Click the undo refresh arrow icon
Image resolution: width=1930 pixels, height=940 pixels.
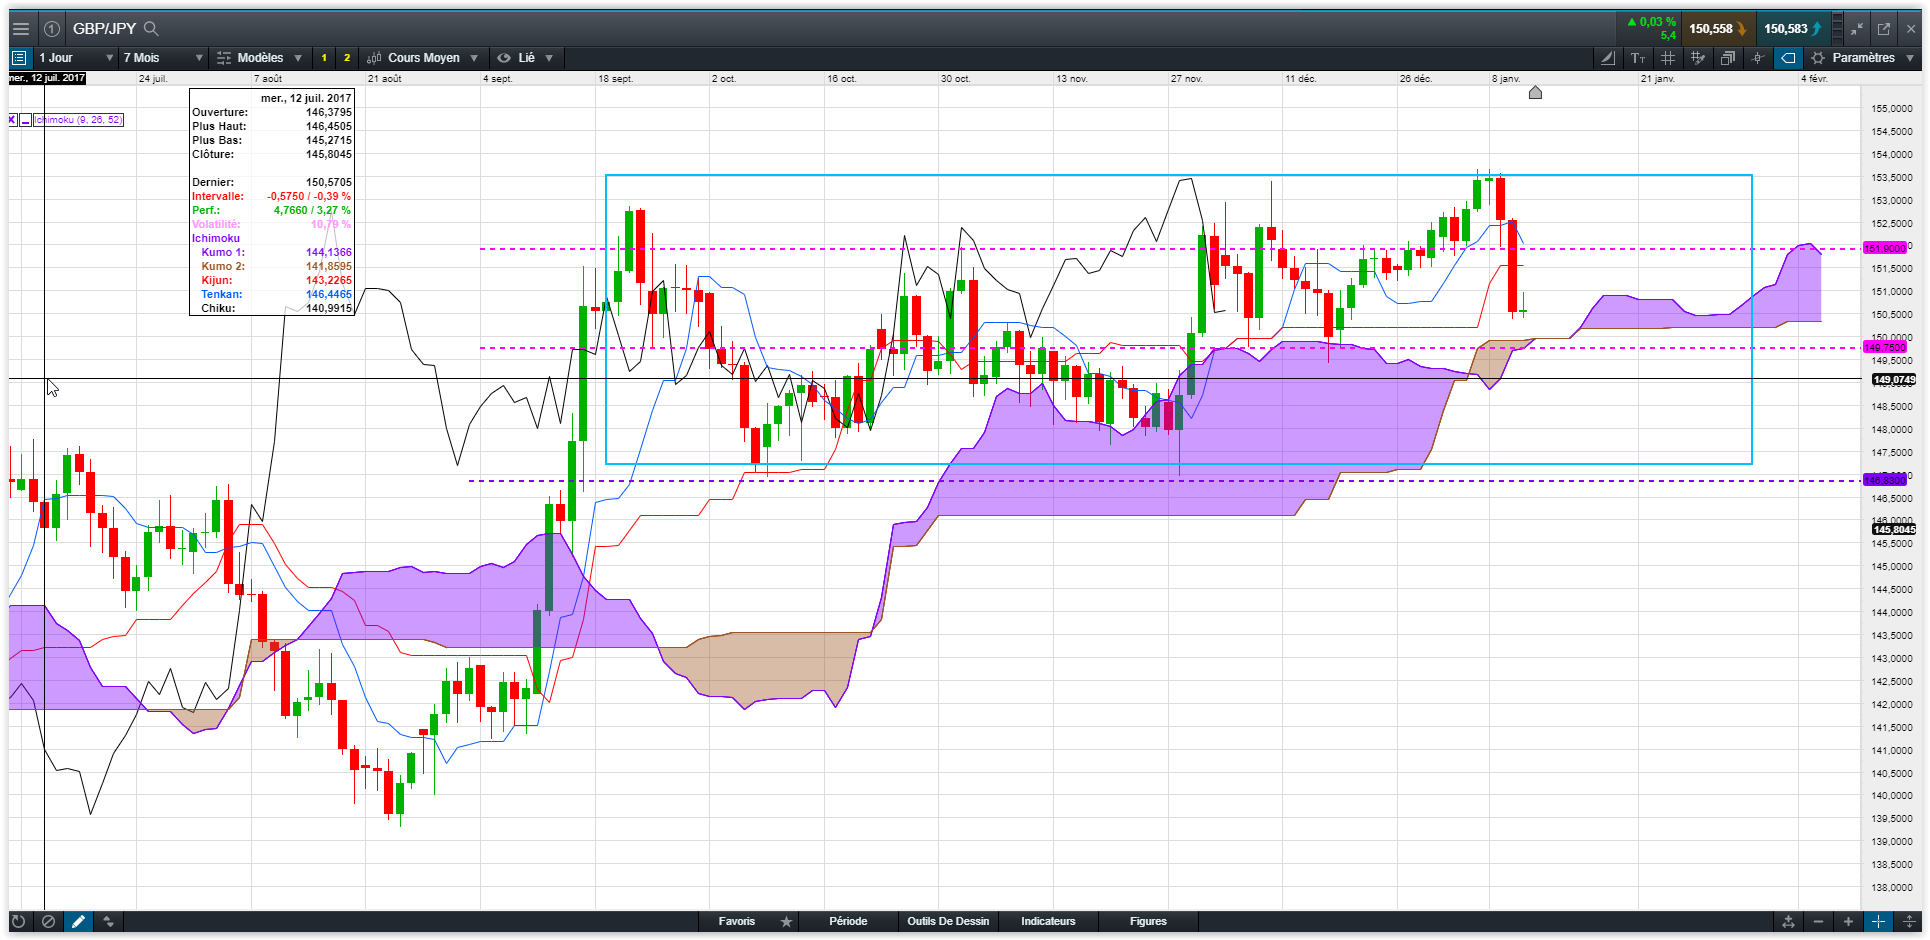18,922
